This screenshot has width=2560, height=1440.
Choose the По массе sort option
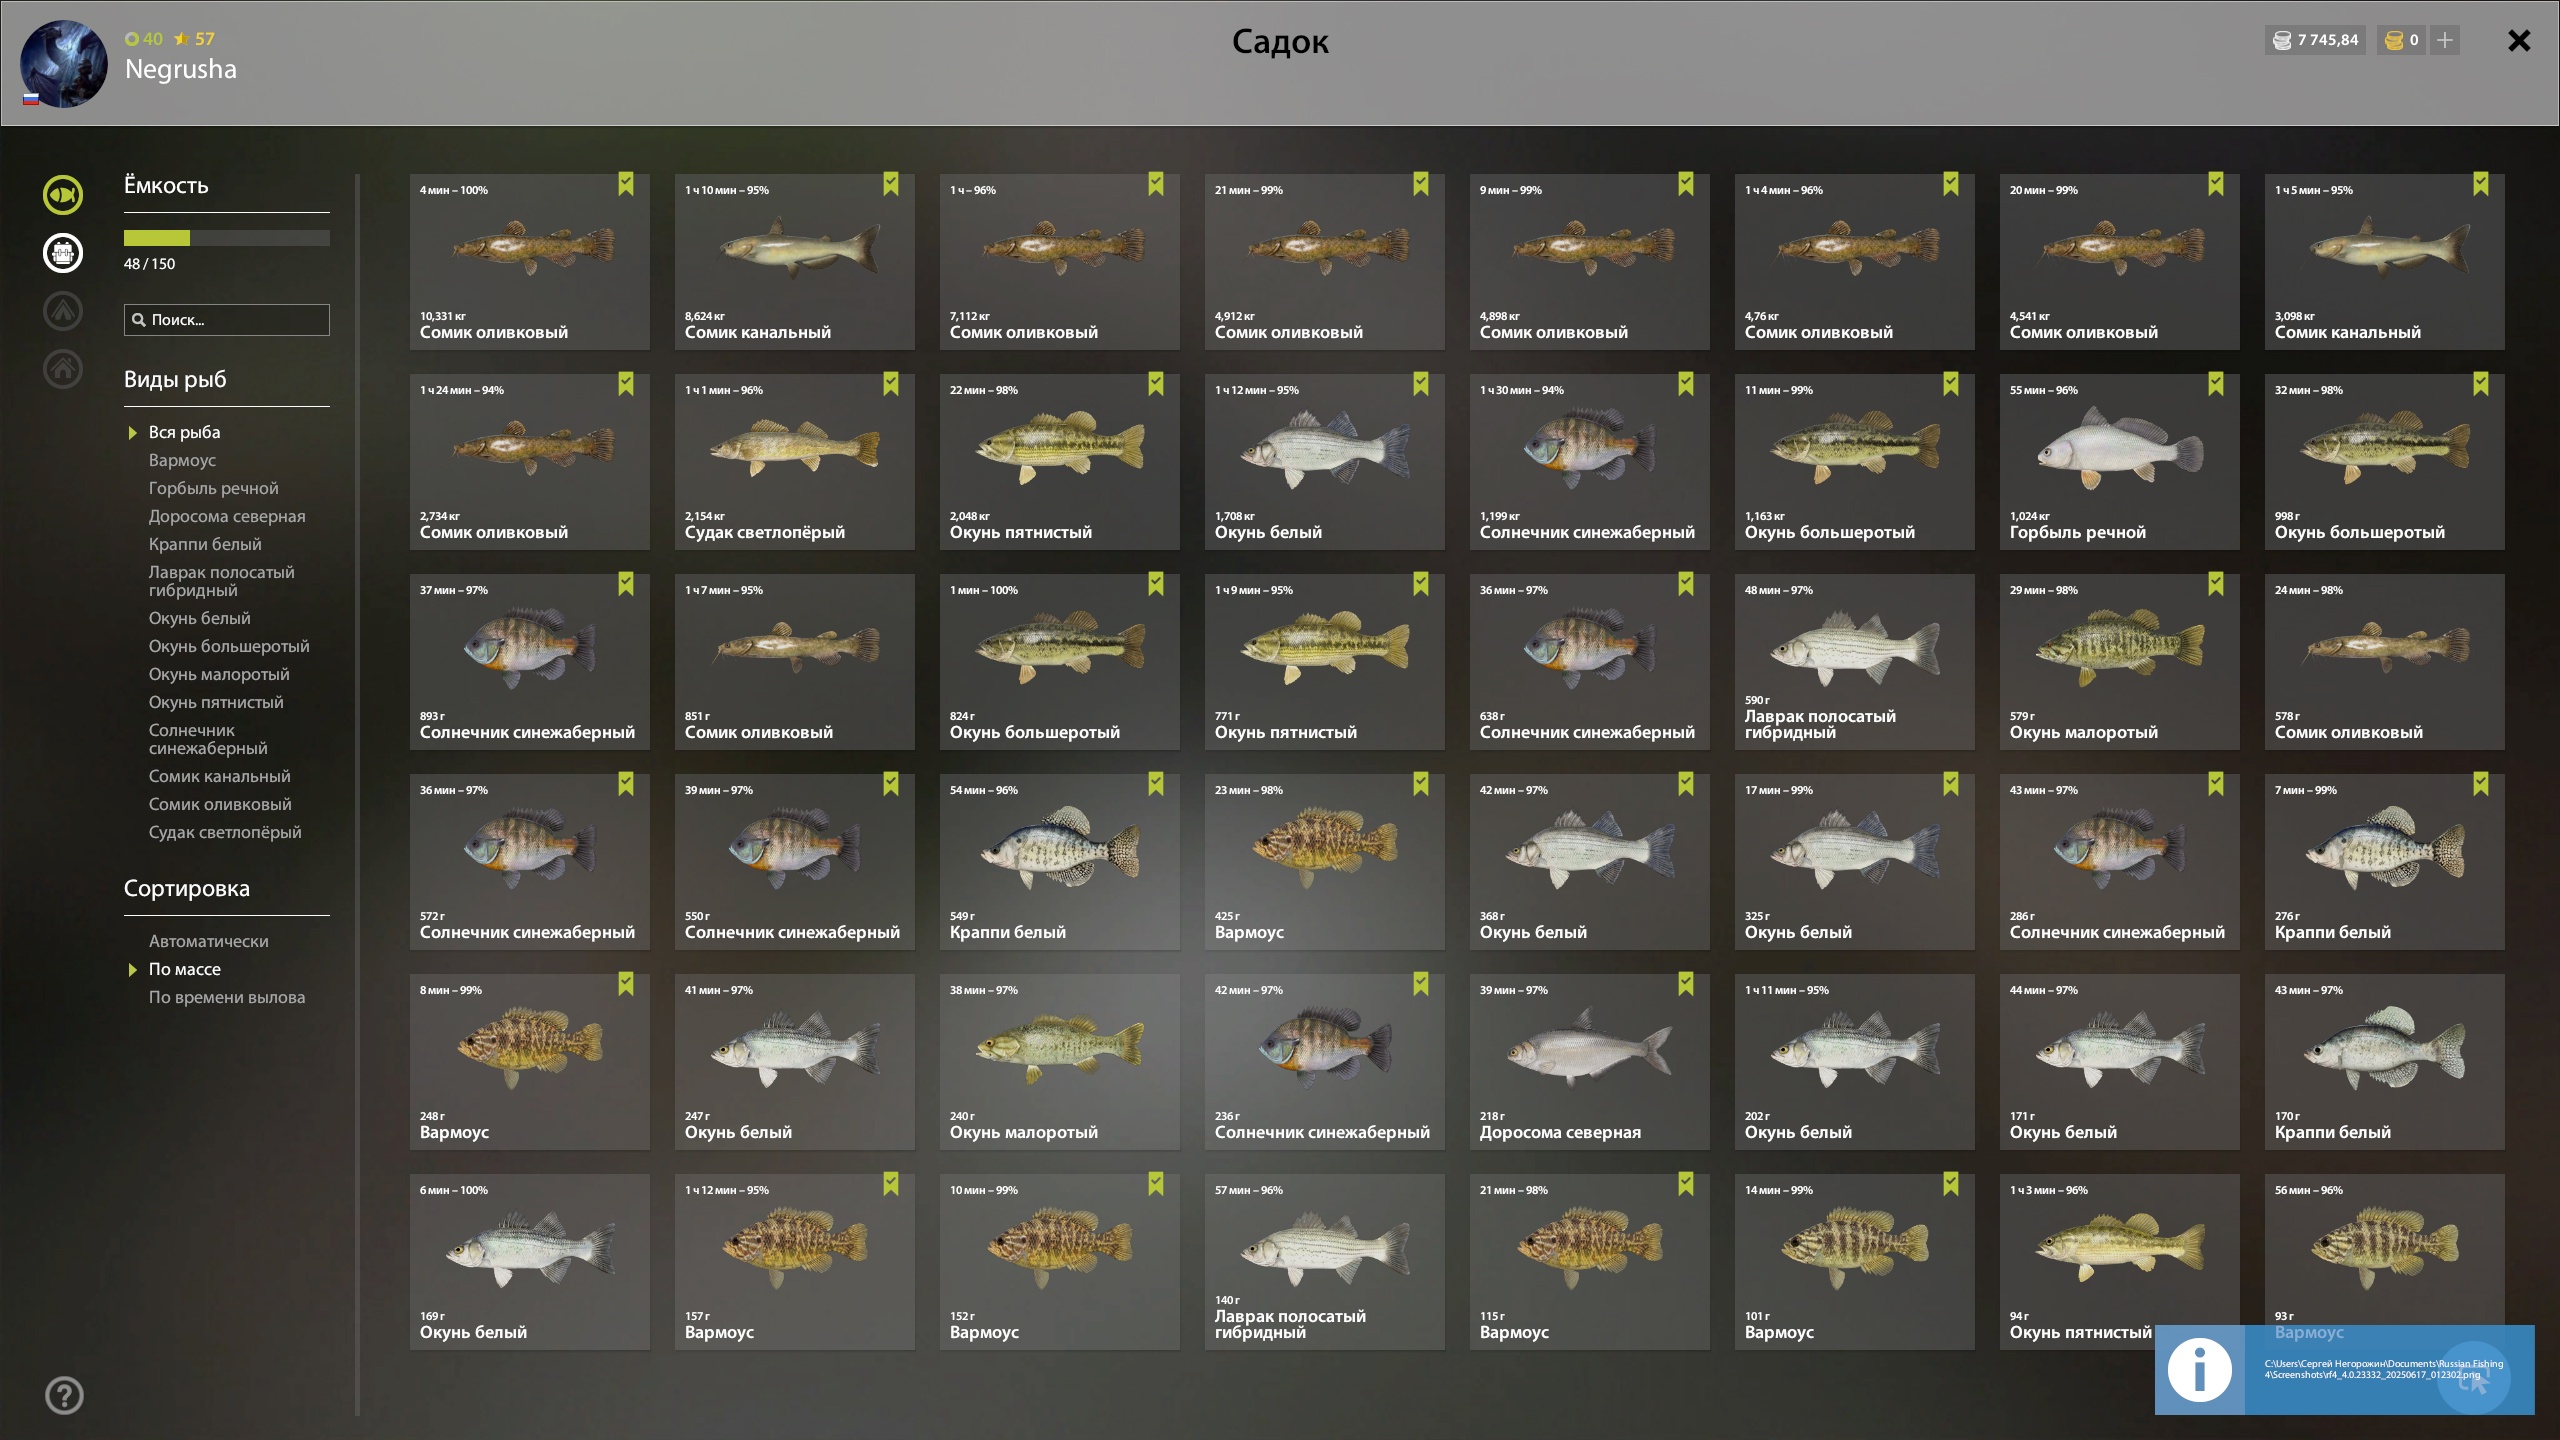tap(185, 969)
